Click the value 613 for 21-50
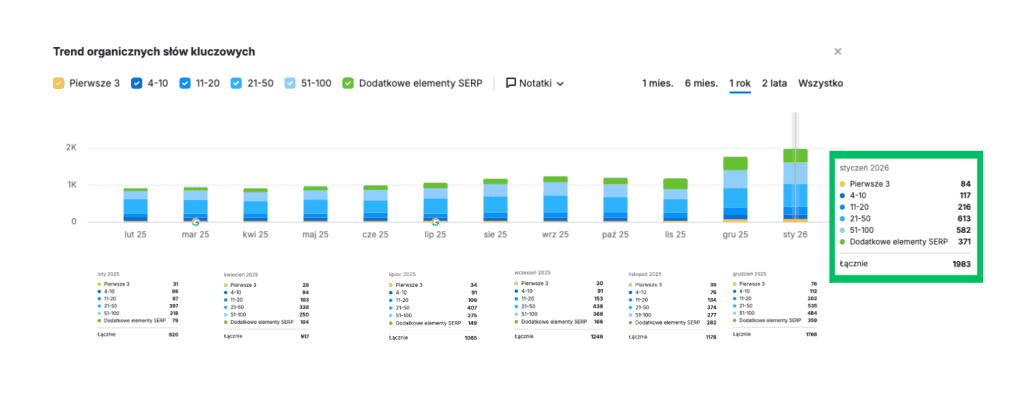 963,219
